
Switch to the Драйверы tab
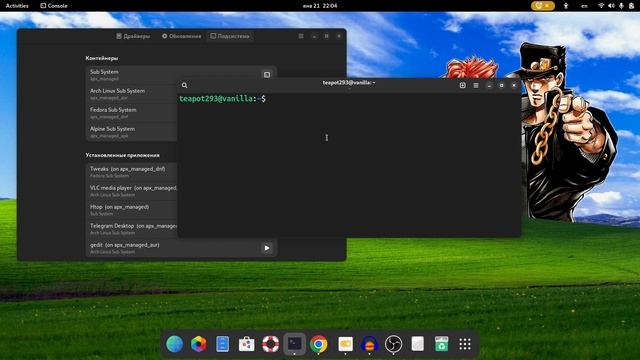pos(133,36)
